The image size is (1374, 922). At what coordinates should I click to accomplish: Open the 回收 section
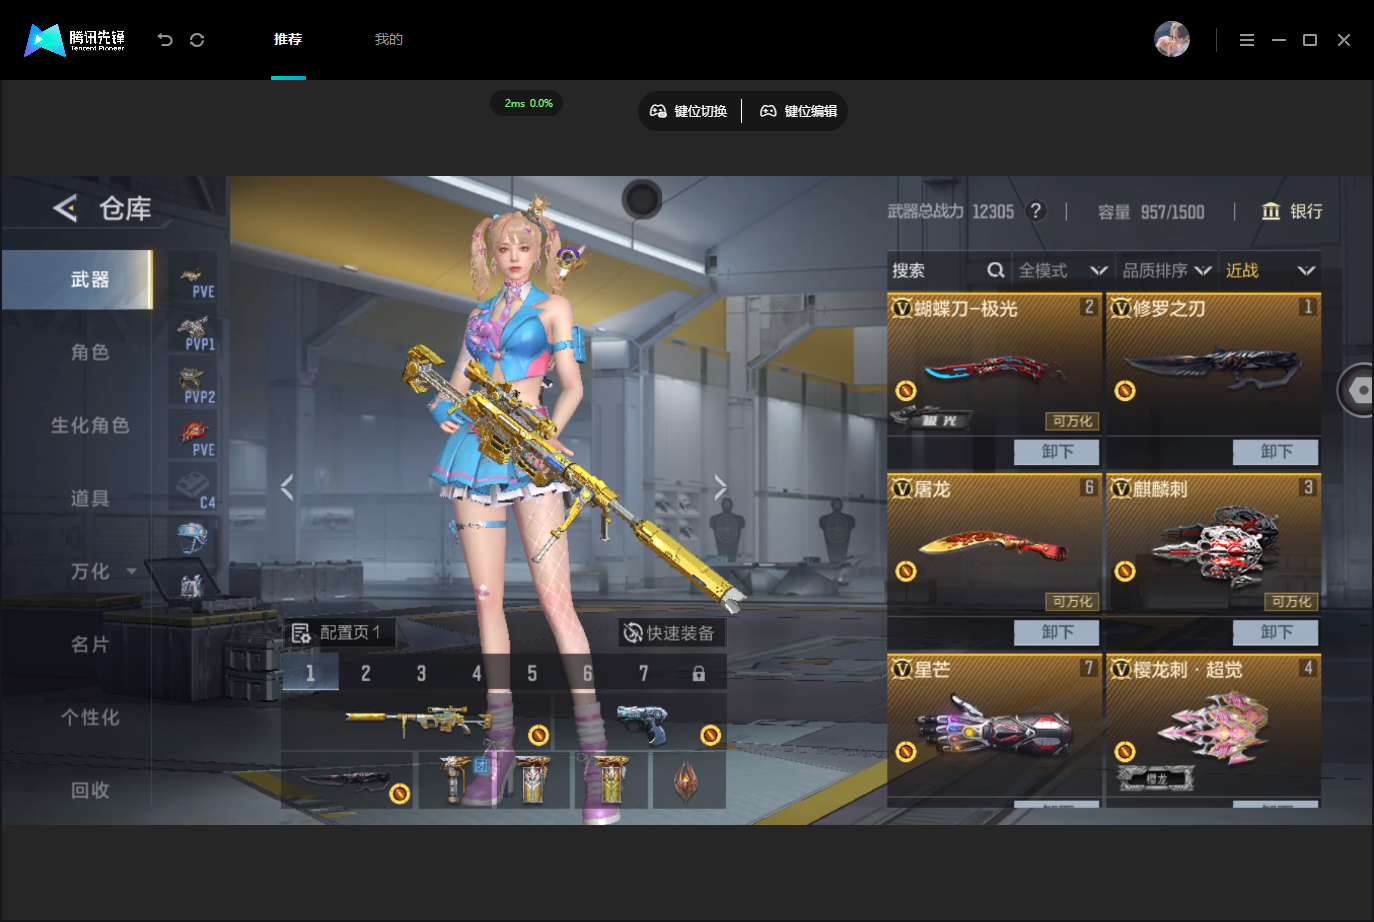pos(89,790)
